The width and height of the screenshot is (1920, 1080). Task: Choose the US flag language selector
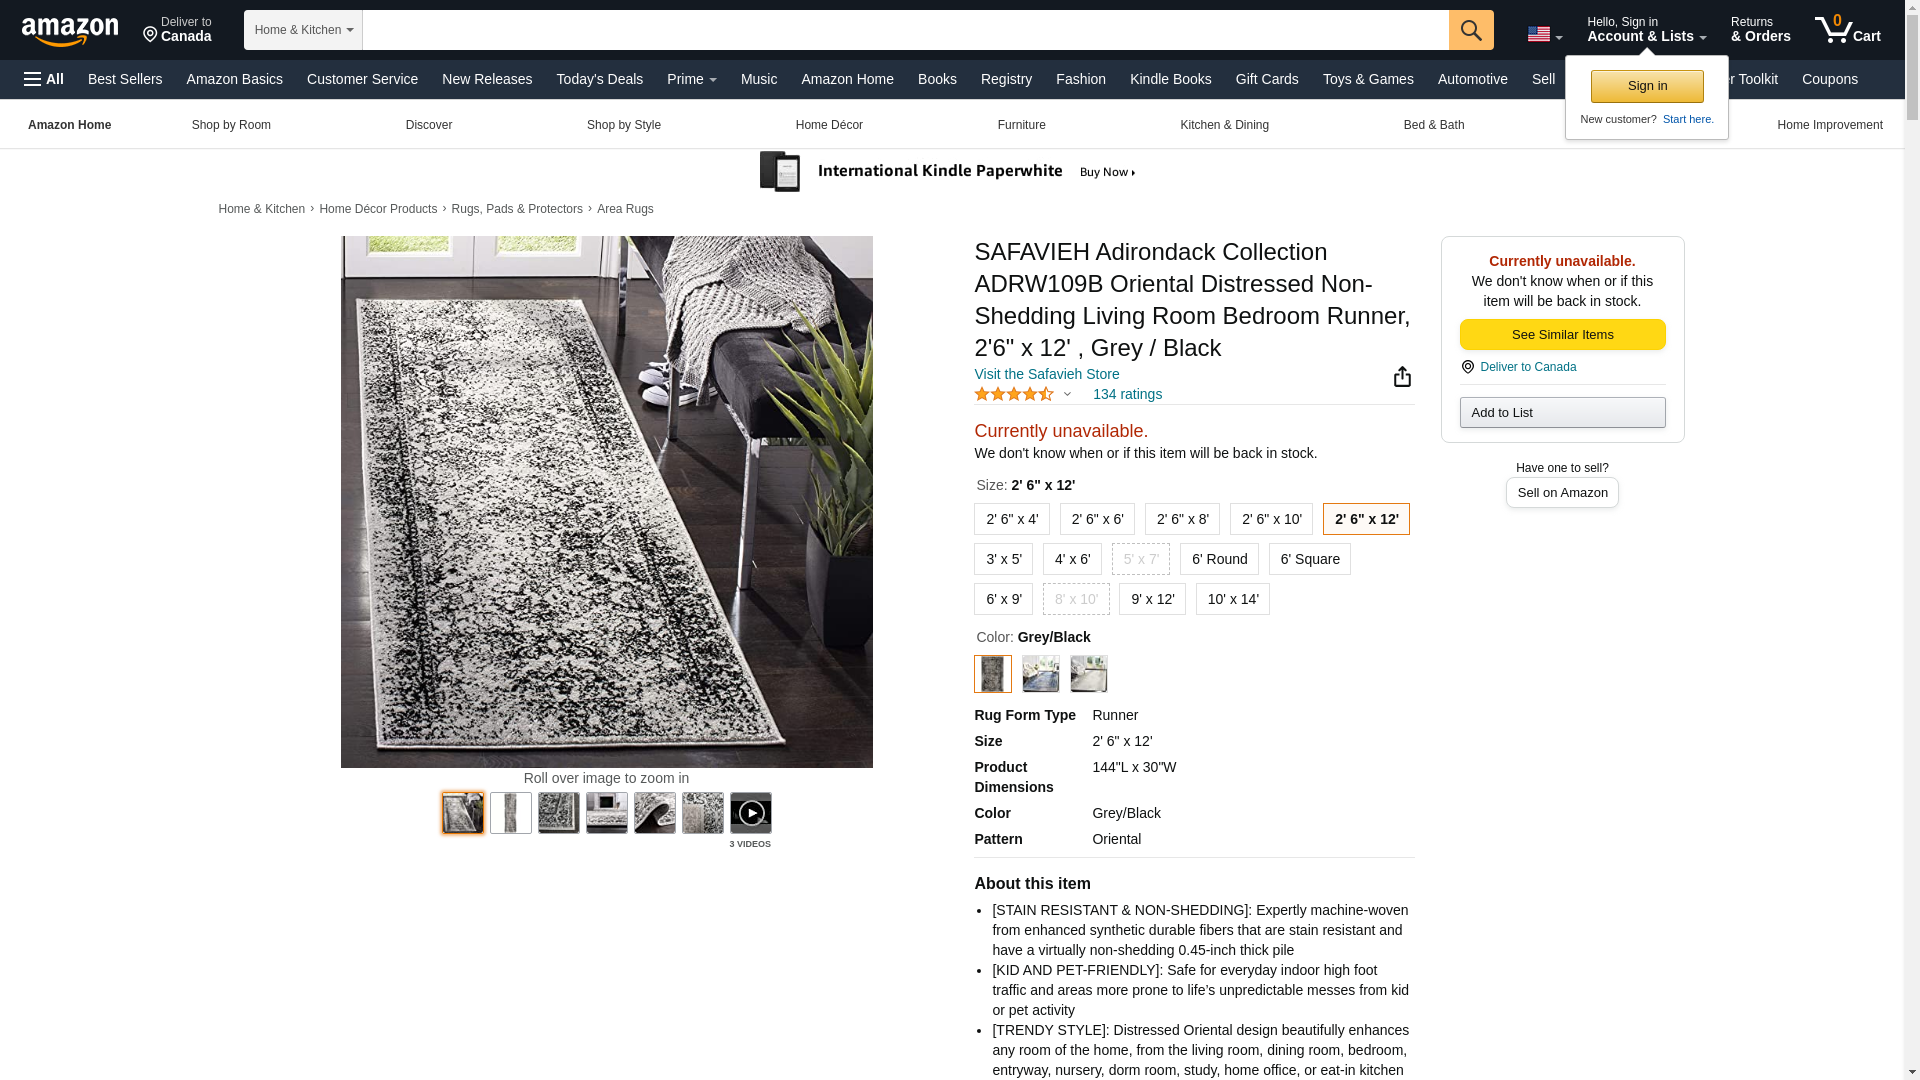(1544, 35)
